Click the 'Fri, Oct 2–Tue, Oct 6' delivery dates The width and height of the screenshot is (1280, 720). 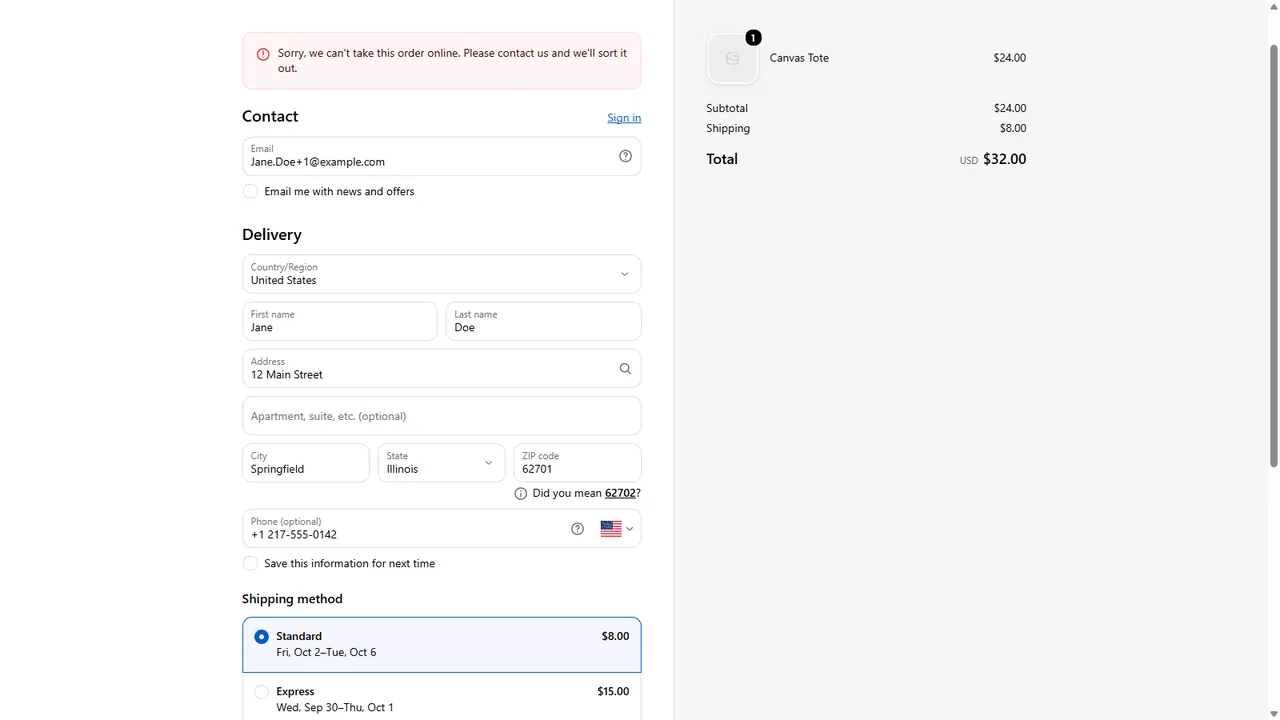point(326,652)
